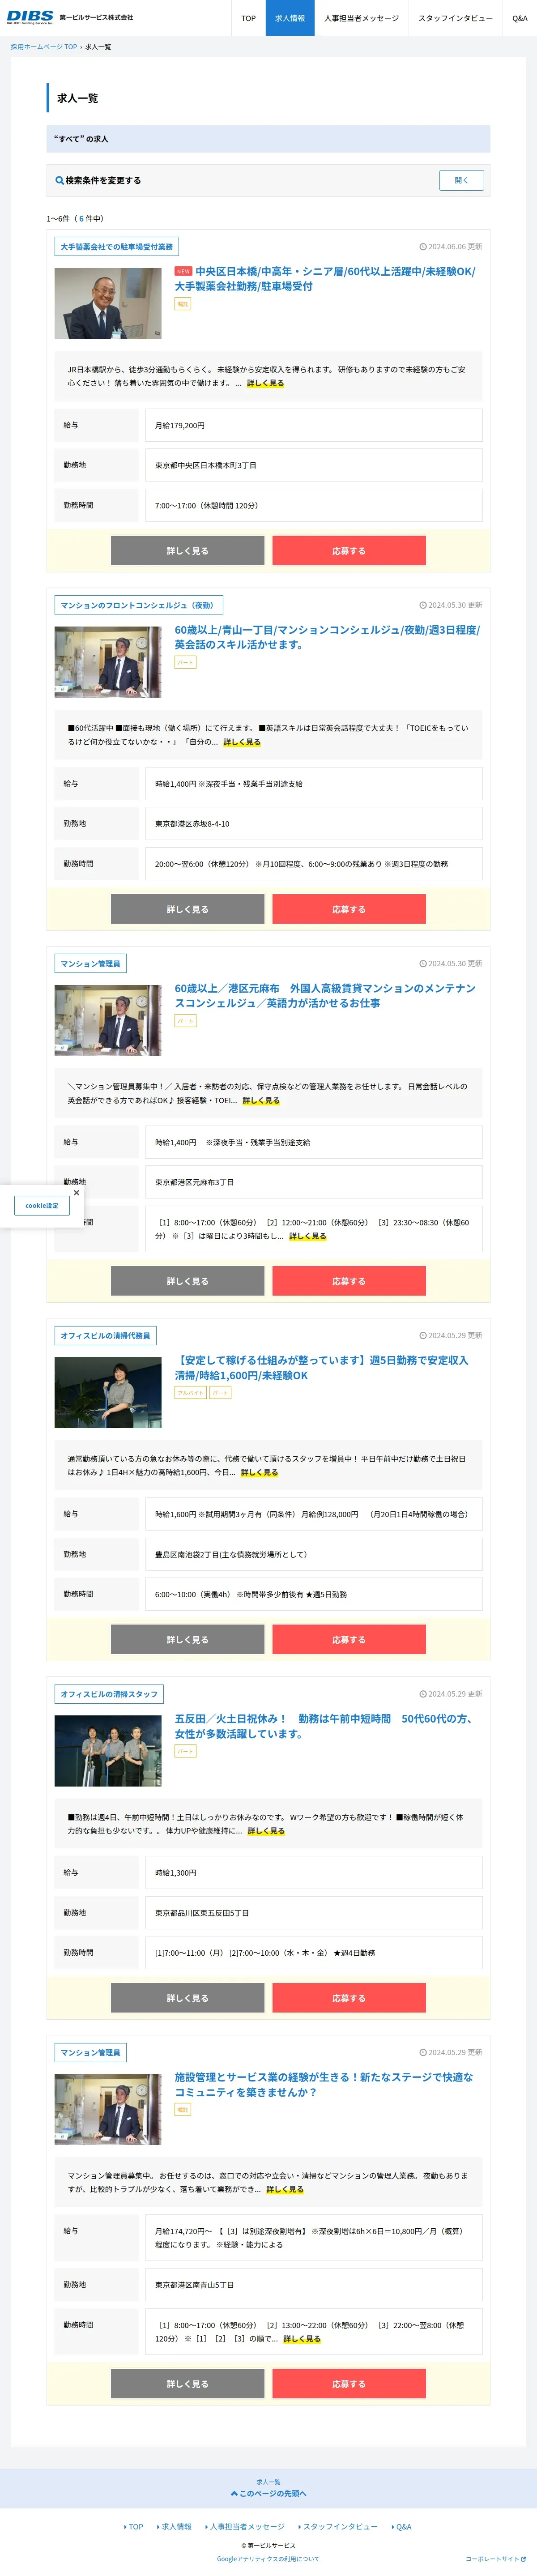
Task: Click inline 詳しく見る in 夜勤もあります description
Action: pos(285,2190)
